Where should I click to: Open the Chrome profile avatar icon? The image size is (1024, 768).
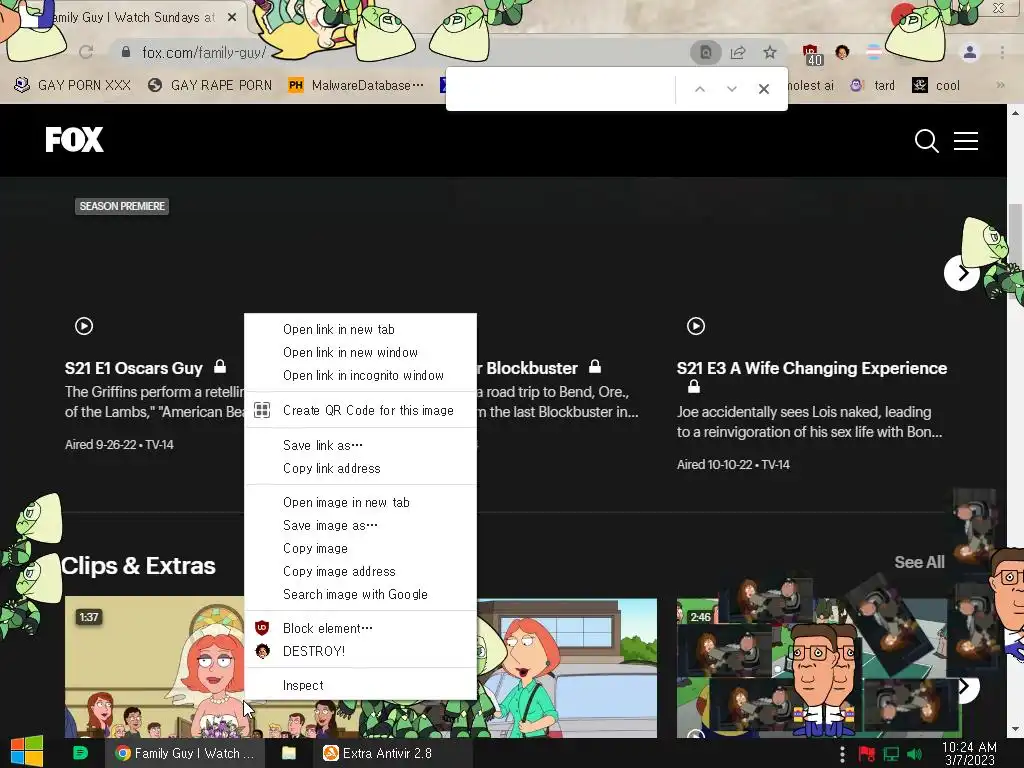tap(970, 52)
